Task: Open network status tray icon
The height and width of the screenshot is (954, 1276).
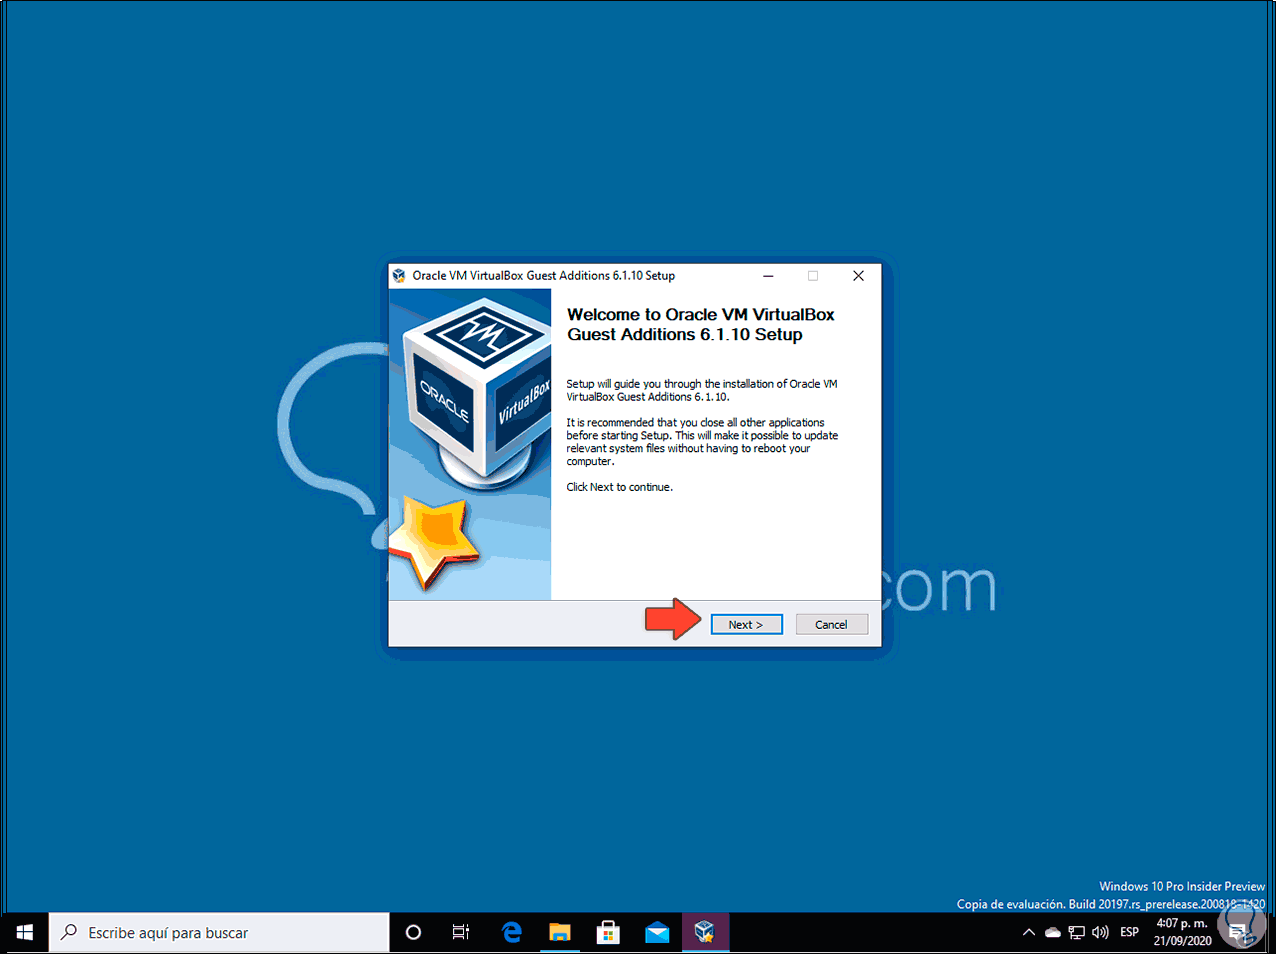Action: point(1077,932)
